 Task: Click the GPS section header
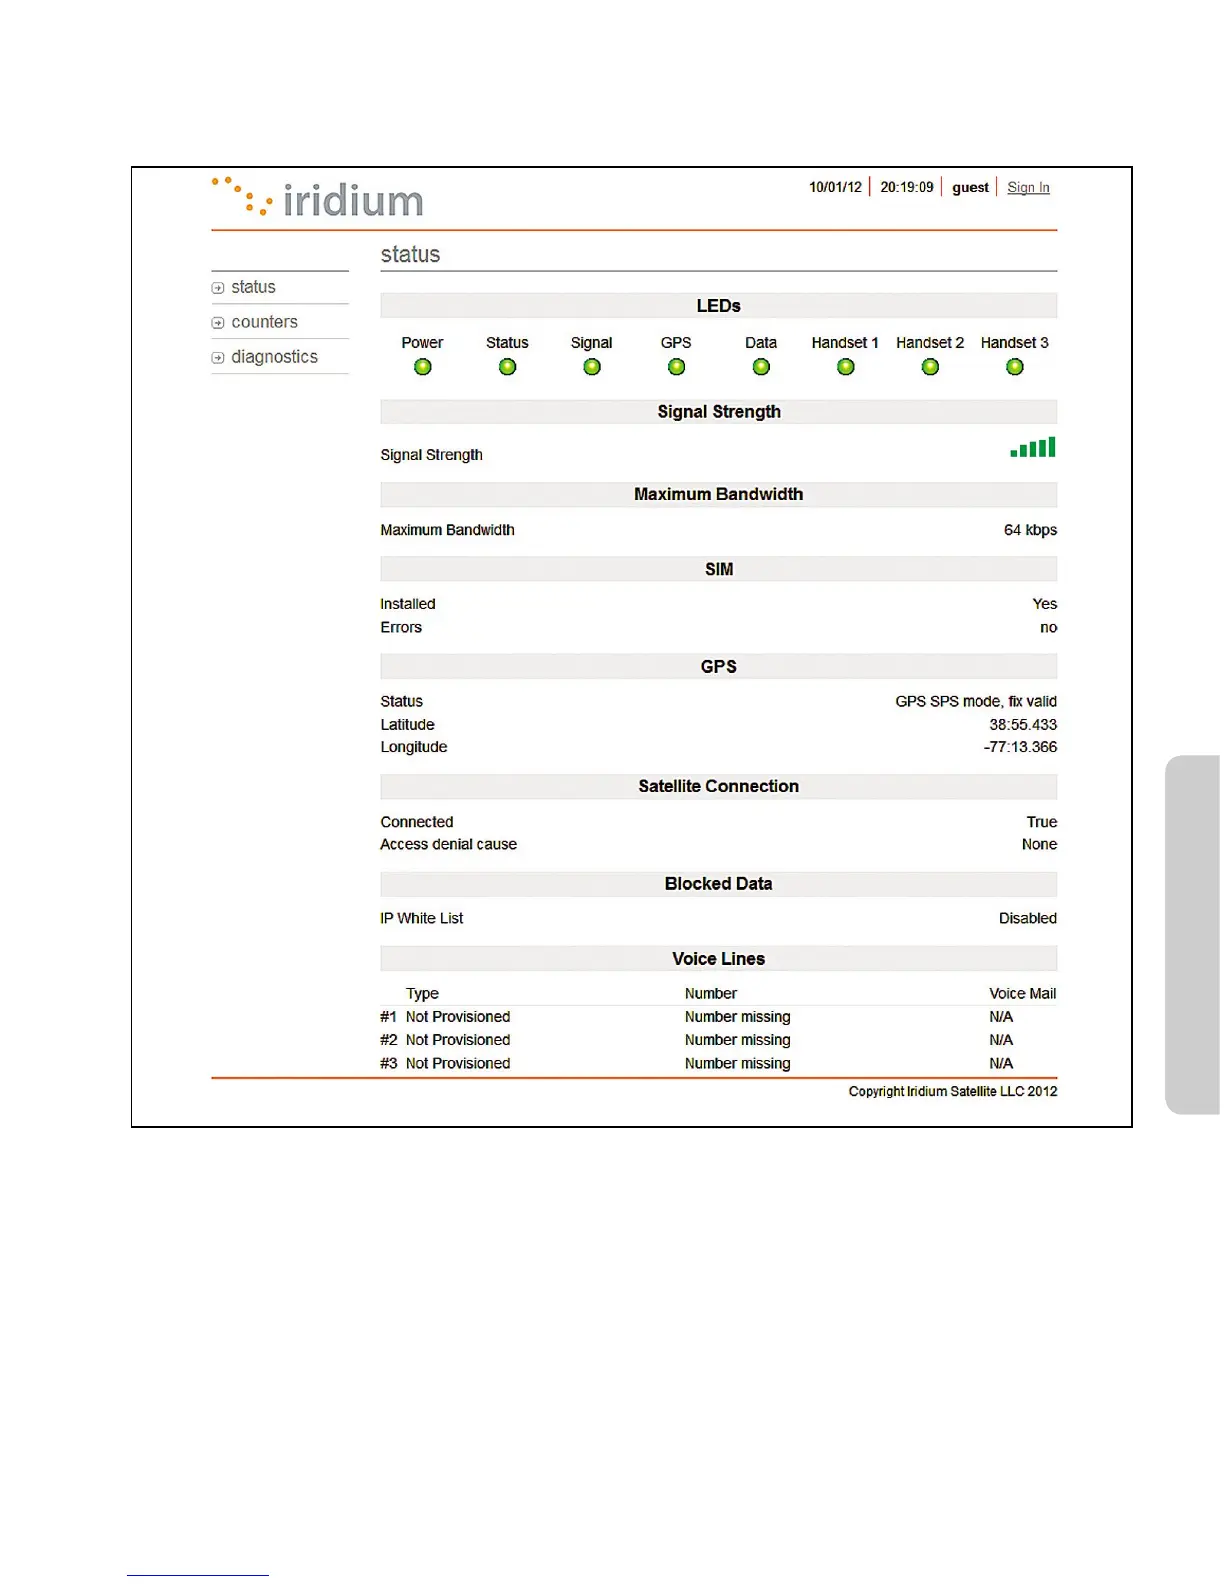(719, 666)
